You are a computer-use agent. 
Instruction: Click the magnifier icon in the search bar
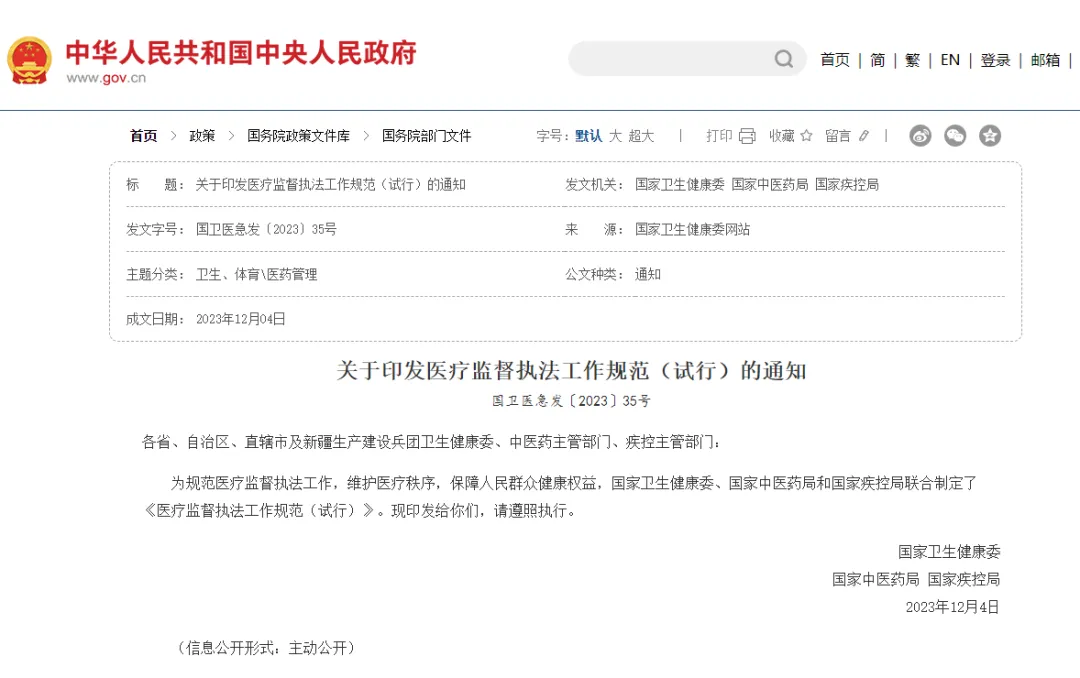[783, 59]
